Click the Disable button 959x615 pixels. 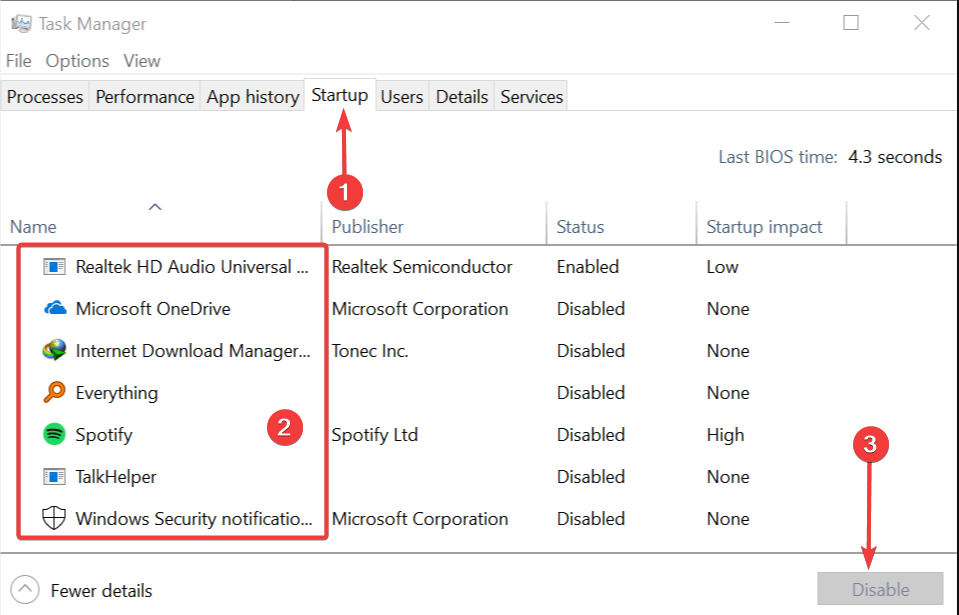(880, 589)
